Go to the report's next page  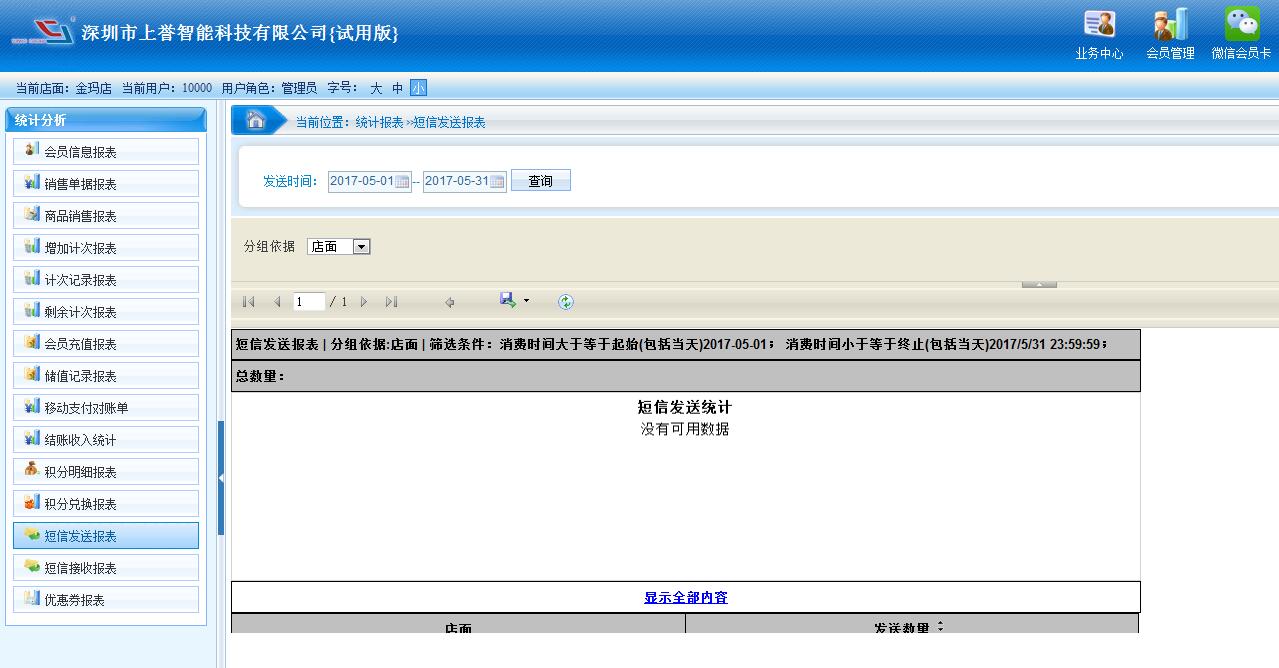(x=364, y=302)
